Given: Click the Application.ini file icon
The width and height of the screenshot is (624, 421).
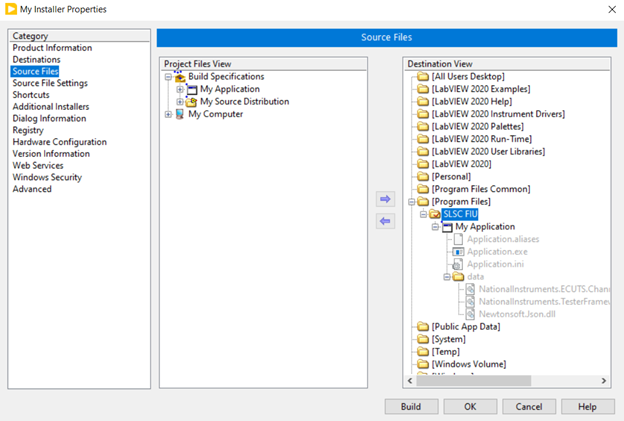Looking at the screenshot, I should [x=458, y=264].
